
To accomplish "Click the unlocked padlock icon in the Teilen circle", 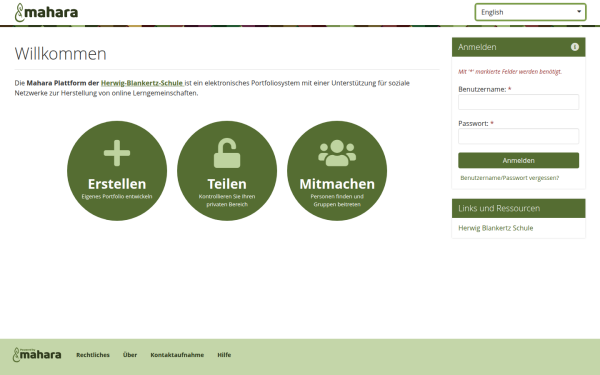I will pyautogui.click(x=227, y=153).
